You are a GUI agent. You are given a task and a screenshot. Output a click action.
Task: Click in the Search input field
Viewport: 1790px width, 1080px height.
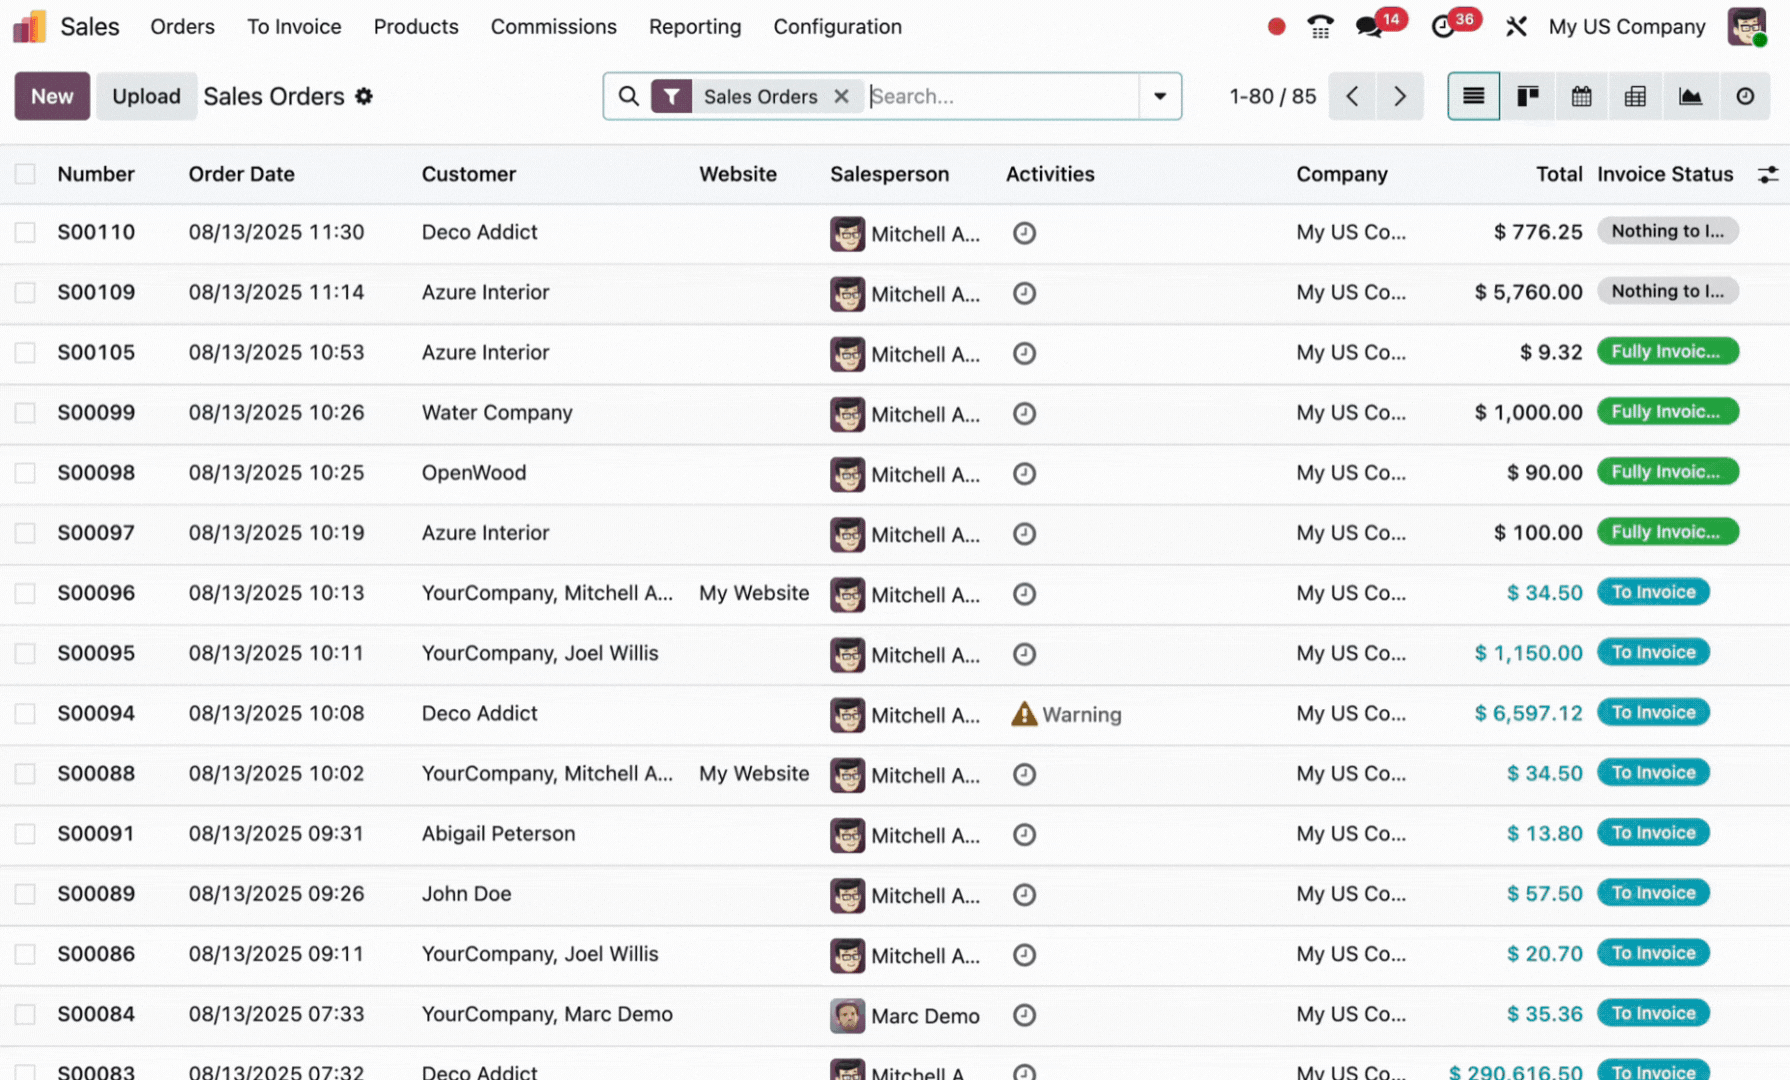1002,96
